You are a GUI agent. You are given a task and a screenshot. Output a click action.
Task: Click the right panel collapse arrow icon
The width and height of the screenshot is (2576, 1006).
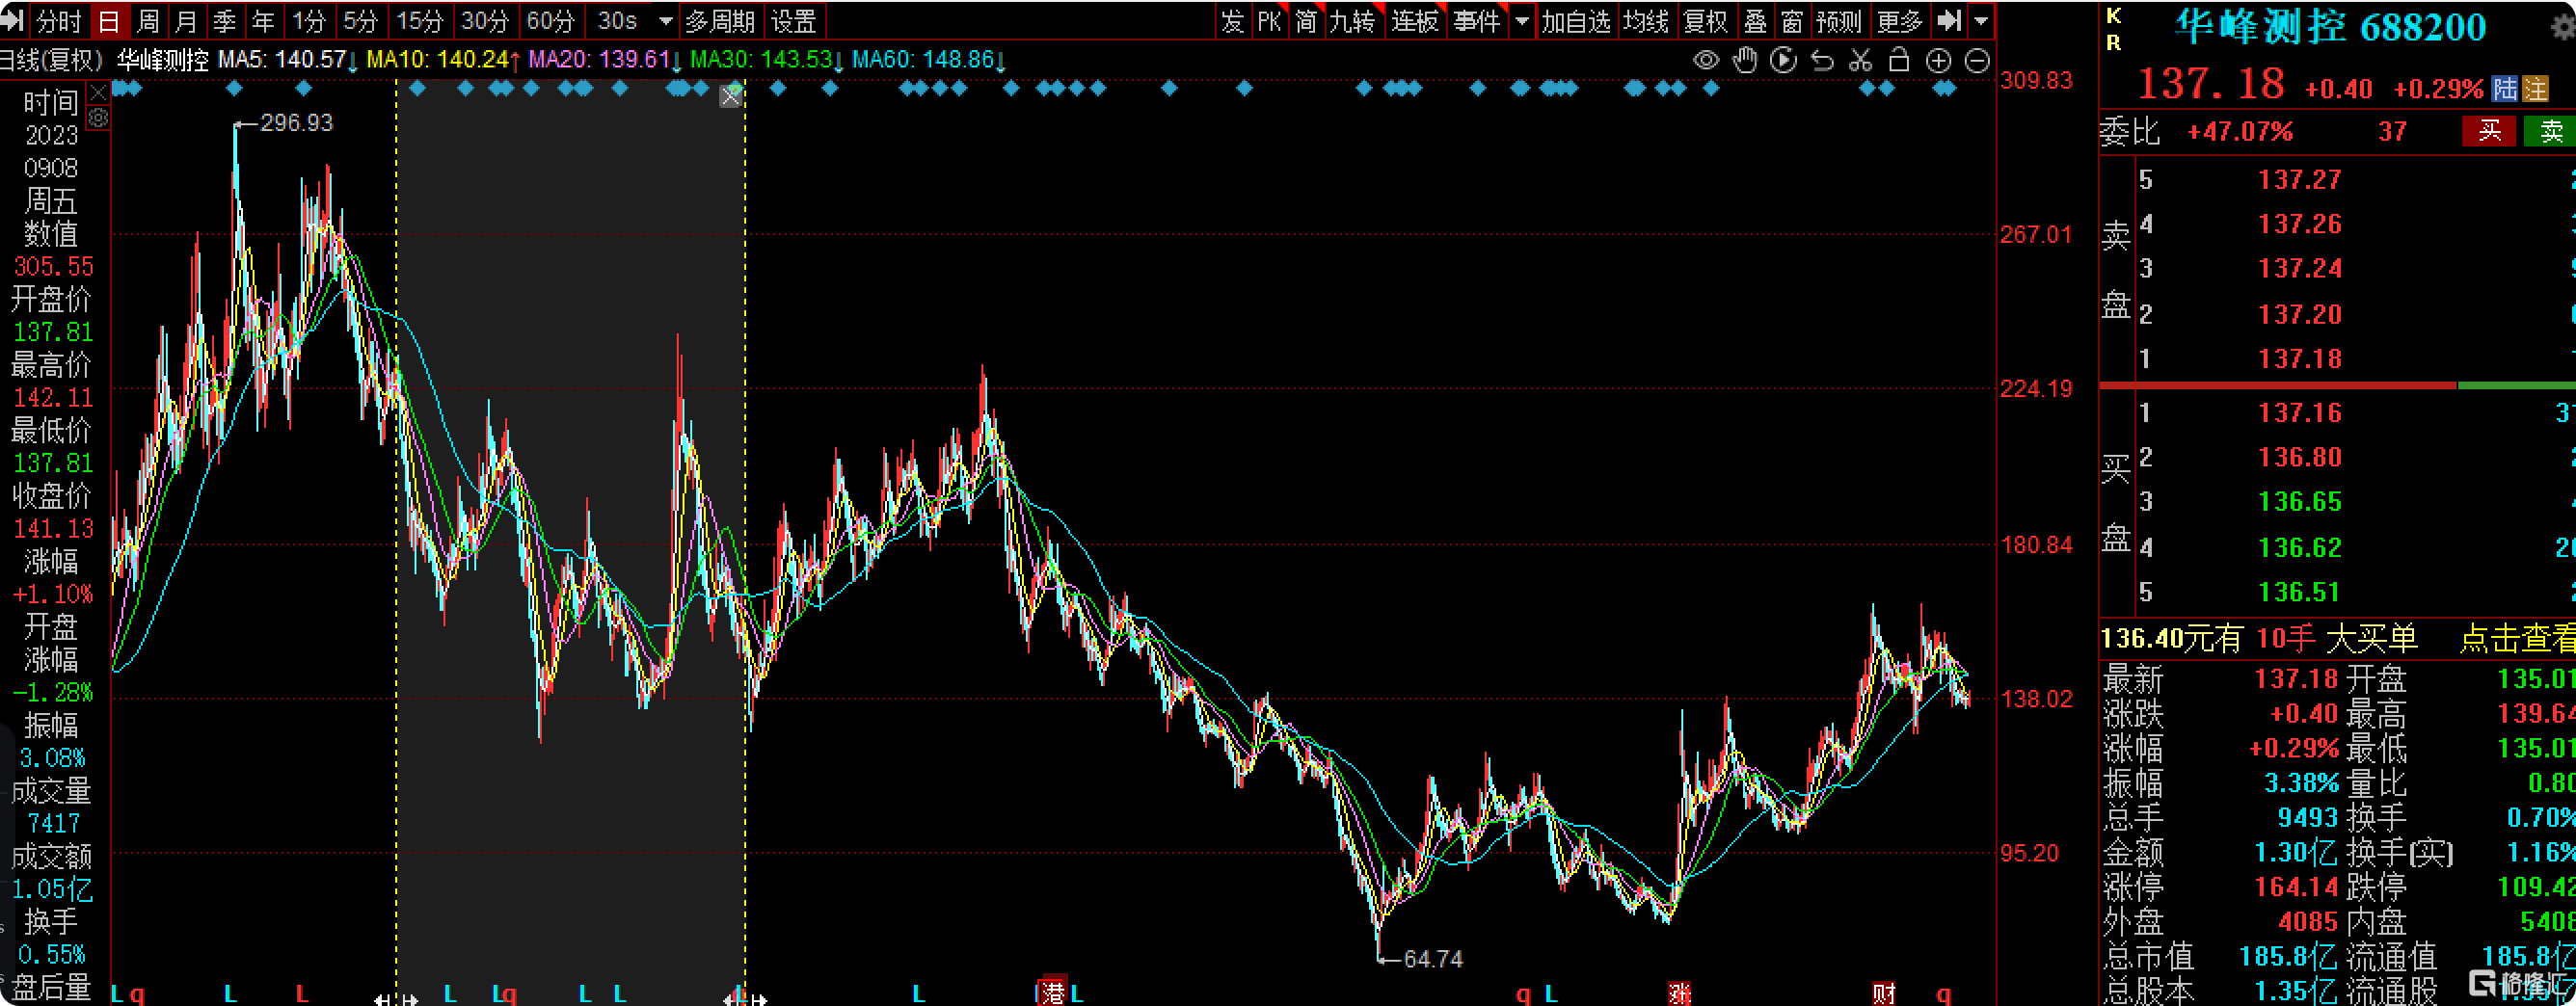pos(1949,21)
